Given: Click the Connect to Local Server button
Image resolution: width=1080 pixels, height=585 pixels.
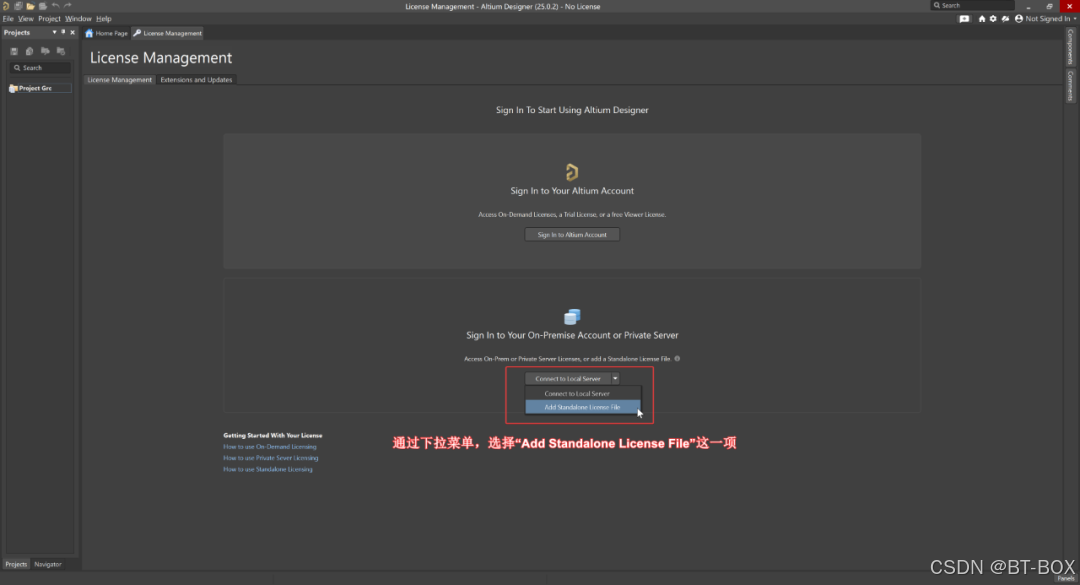Looking at the screenshot, I should tap(568, 378).
